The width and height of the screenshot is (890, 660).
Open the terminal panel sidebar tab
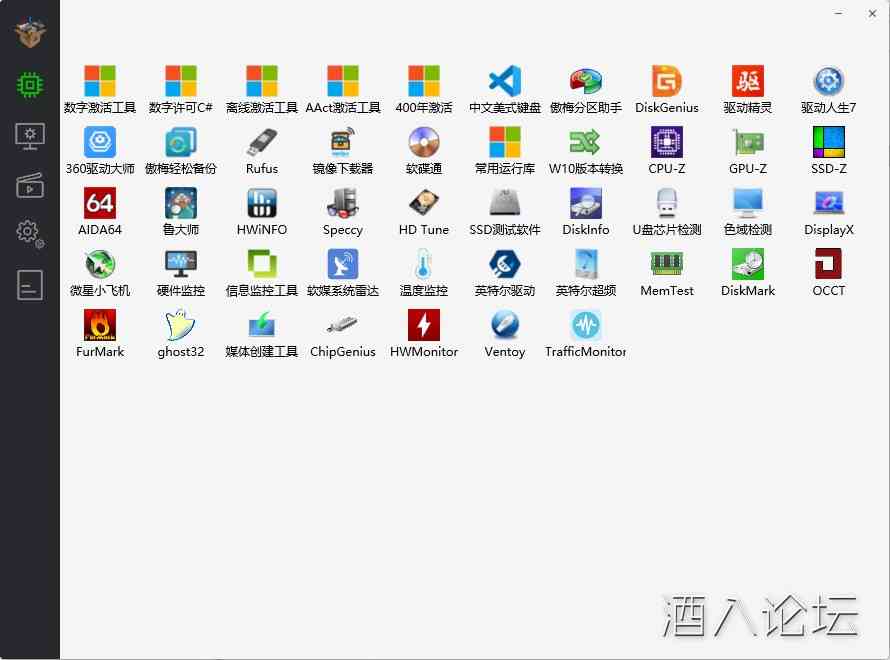(30, 285)
